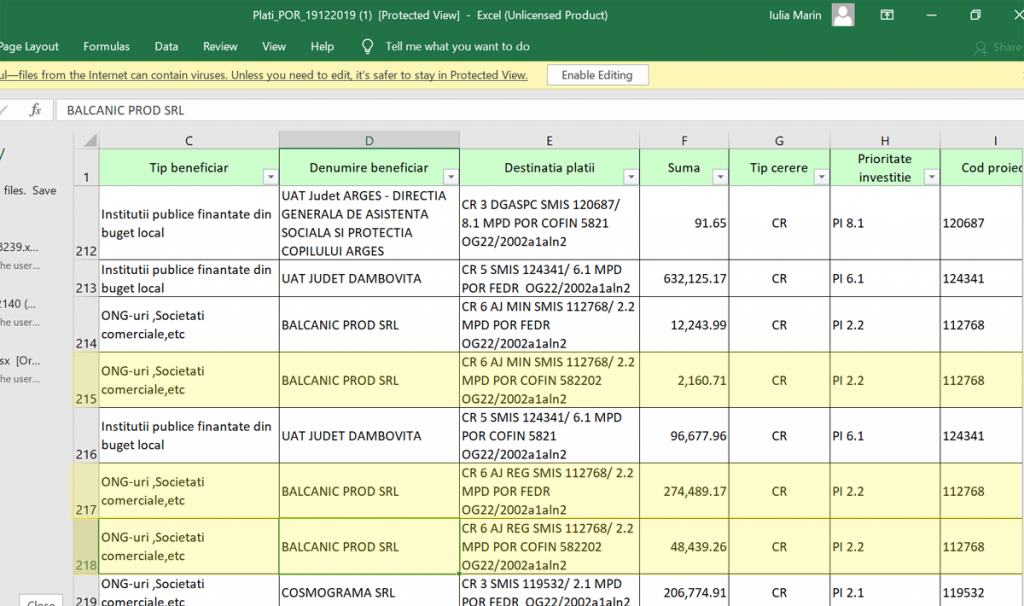This screenshot has height=606, width=1024.
Task: Select the 274,489.17 amount cell
Action: 684,491
